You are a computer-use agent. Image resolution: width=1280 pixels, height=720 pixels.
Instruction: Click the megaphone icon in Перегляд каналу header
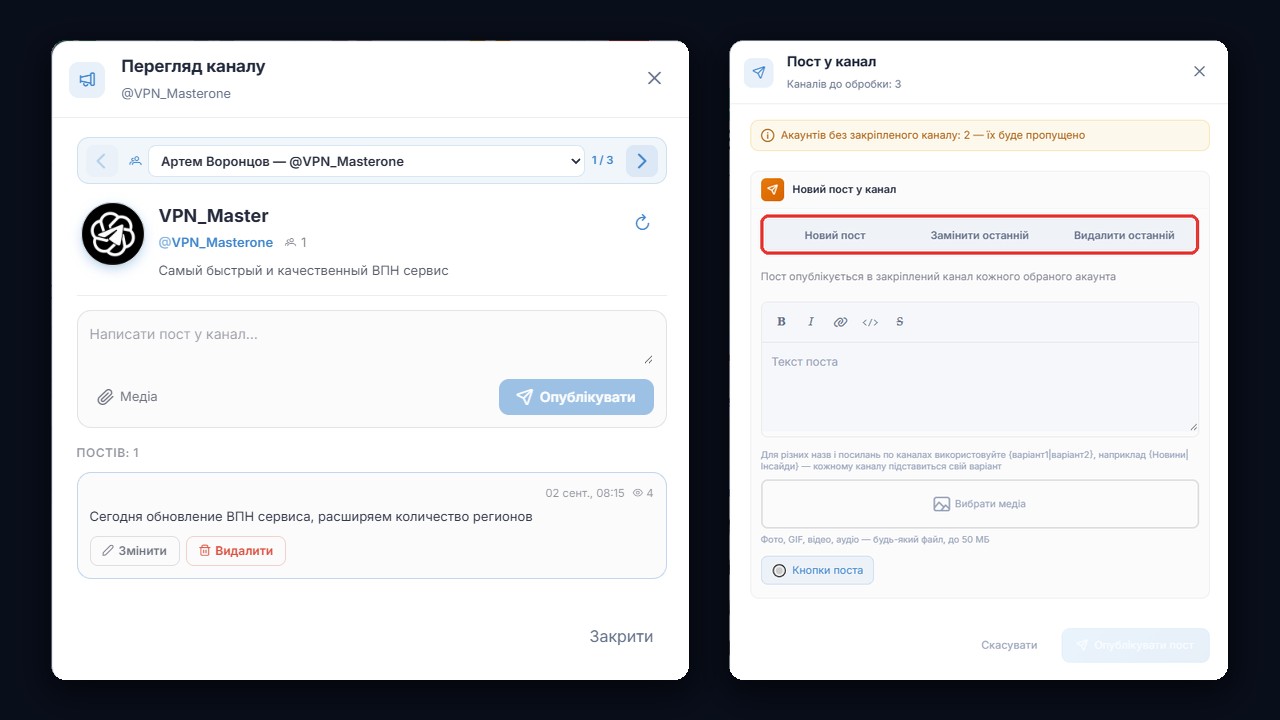[87, 80]
